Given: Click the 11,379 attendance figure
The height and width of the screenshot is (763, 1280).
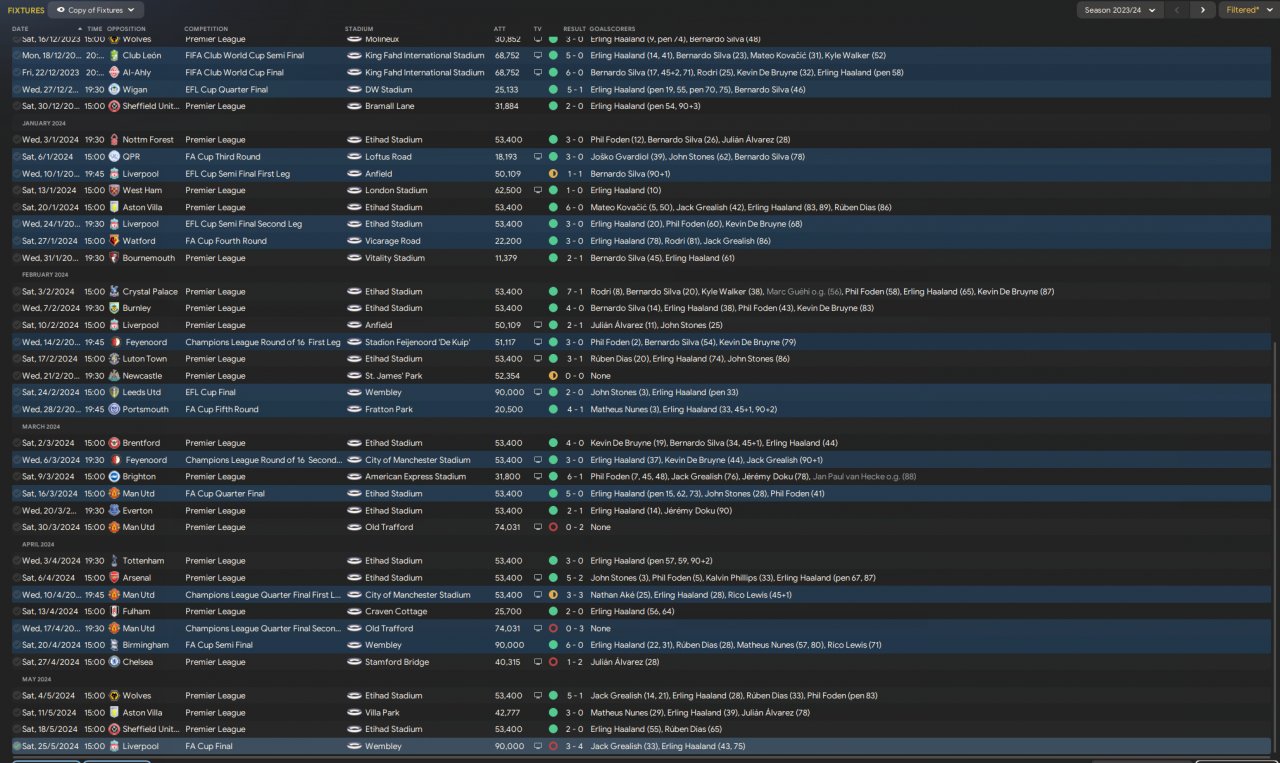Looking at the screenshot, I should pyautogui.click(x=508, y=258).
